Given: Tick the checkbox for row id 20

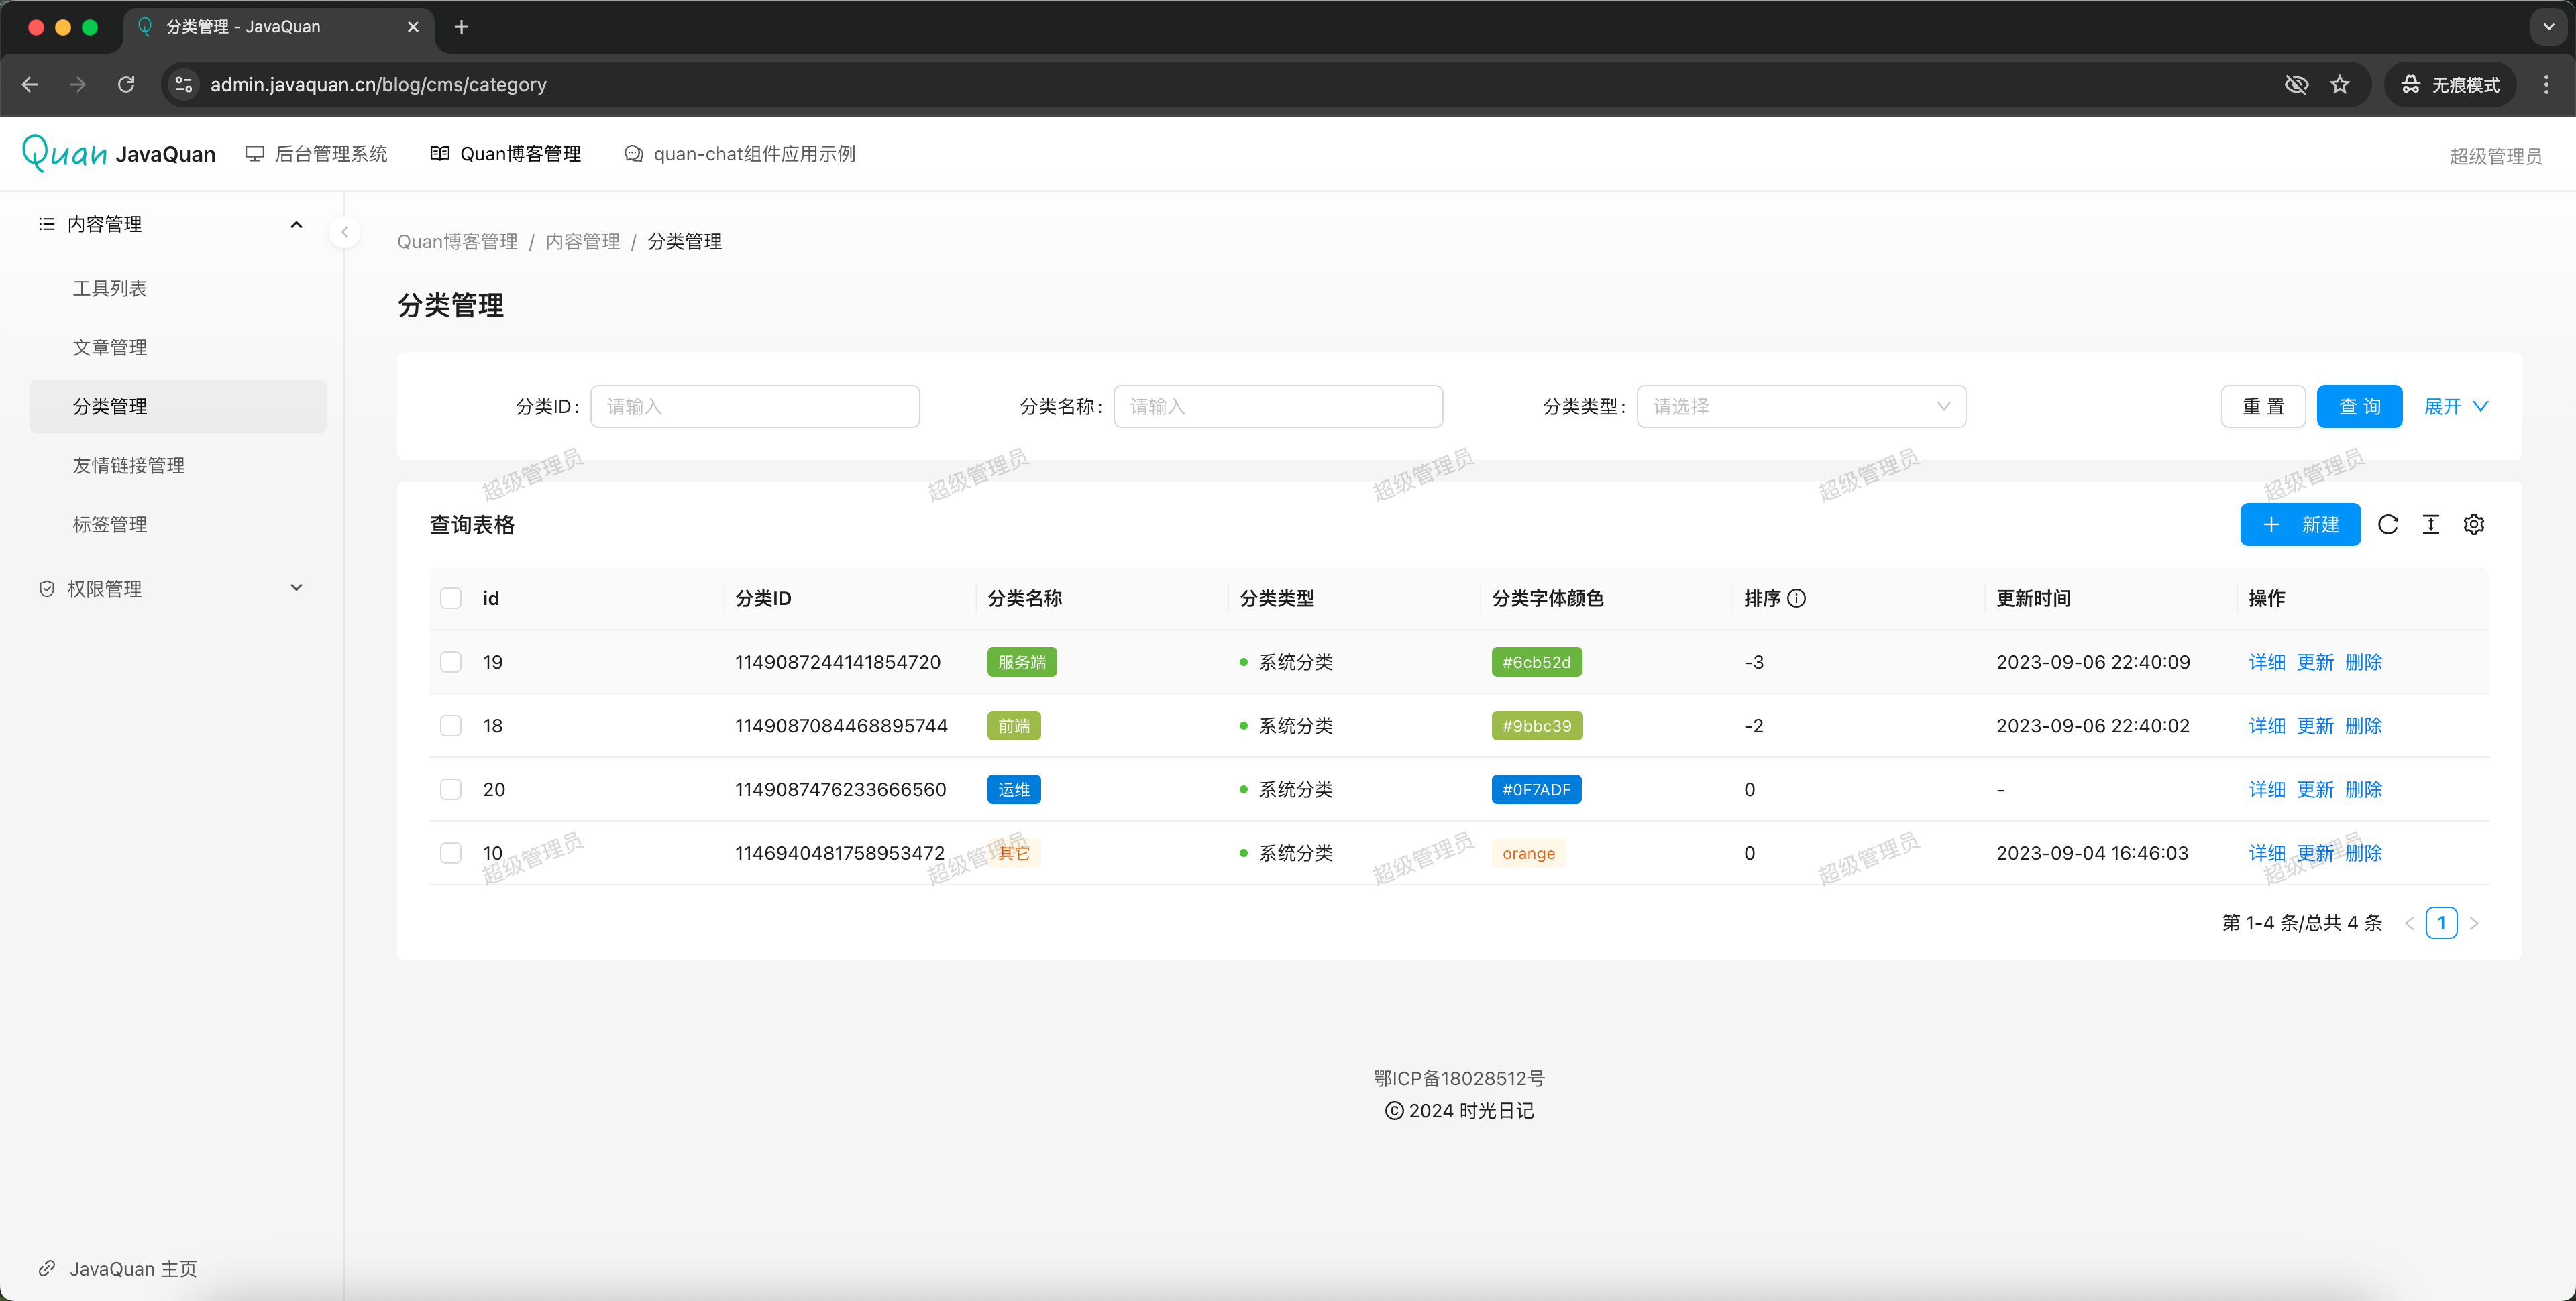Looking at the screenshot, I should coord(451,789).
